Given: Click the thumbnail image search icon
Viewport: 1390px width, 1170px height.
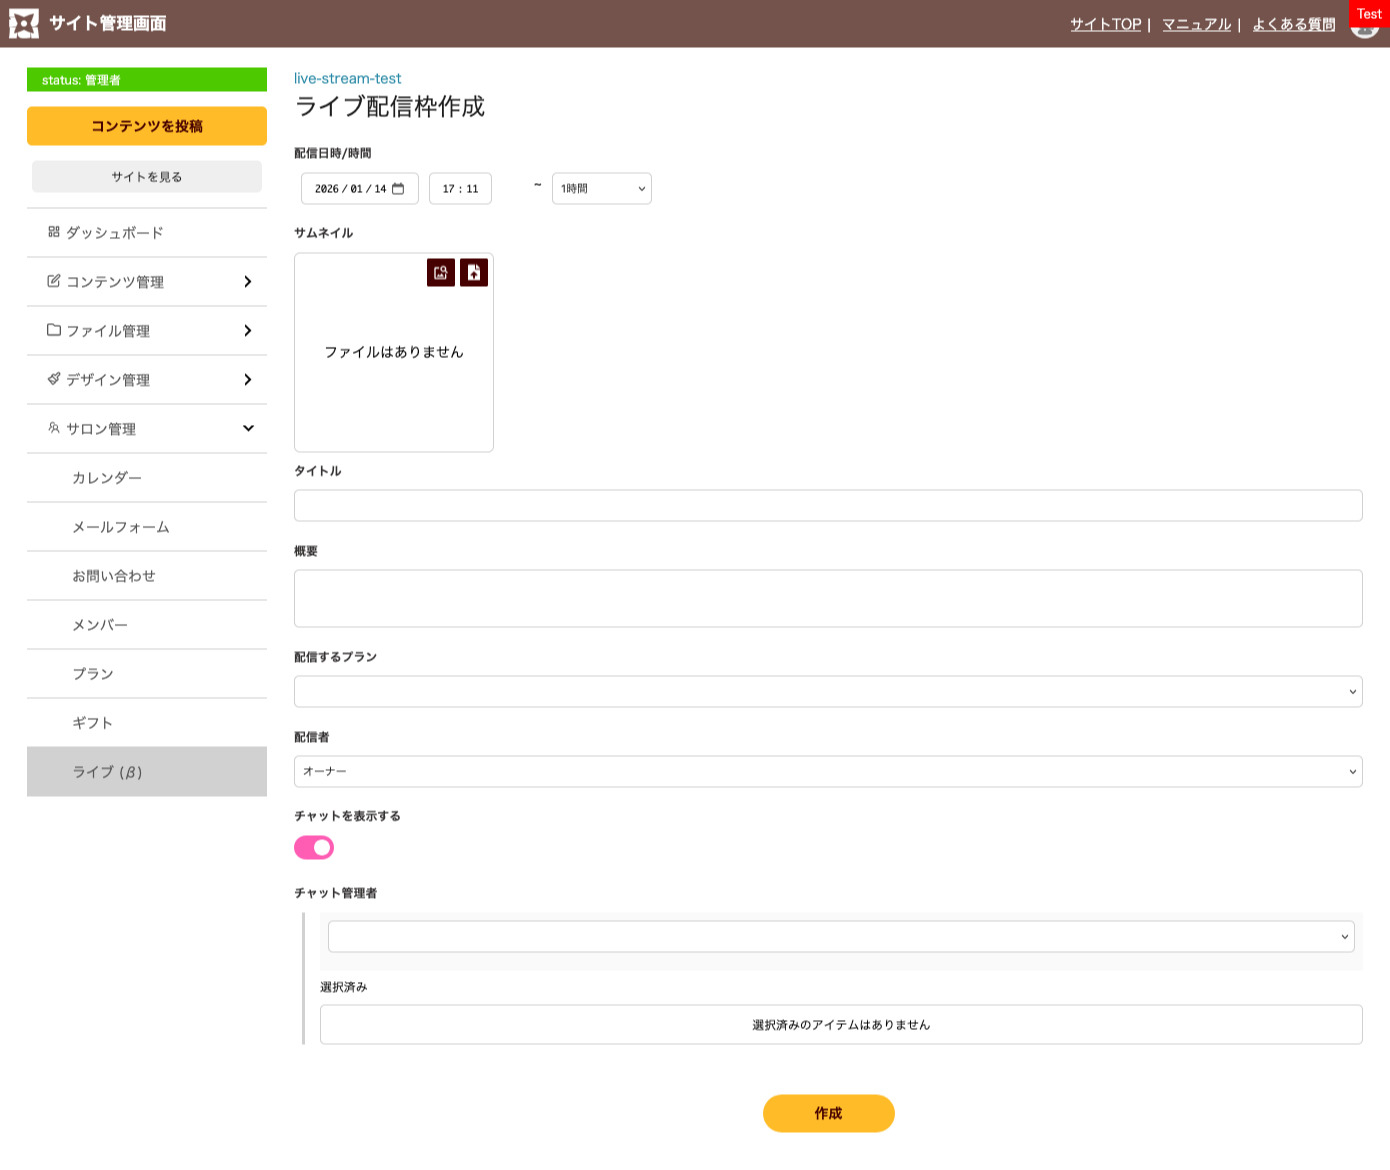Looking at the screenshot, I should [440, 273].
